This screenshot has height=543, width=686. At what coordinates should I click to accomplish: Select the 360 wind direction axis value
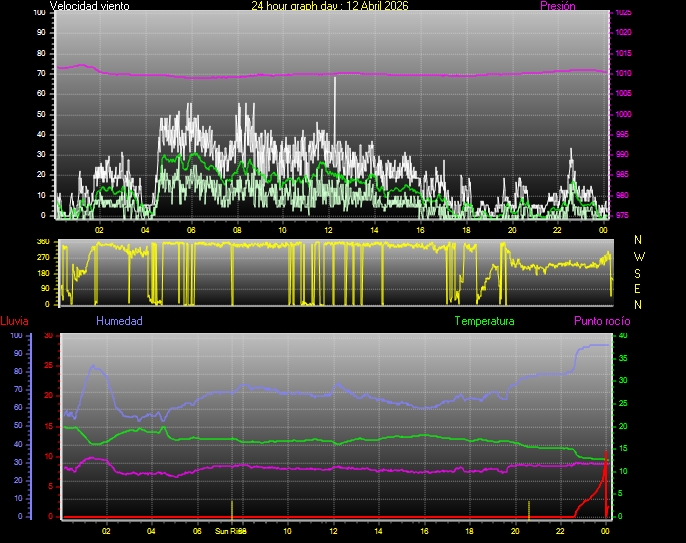(43, 242)
